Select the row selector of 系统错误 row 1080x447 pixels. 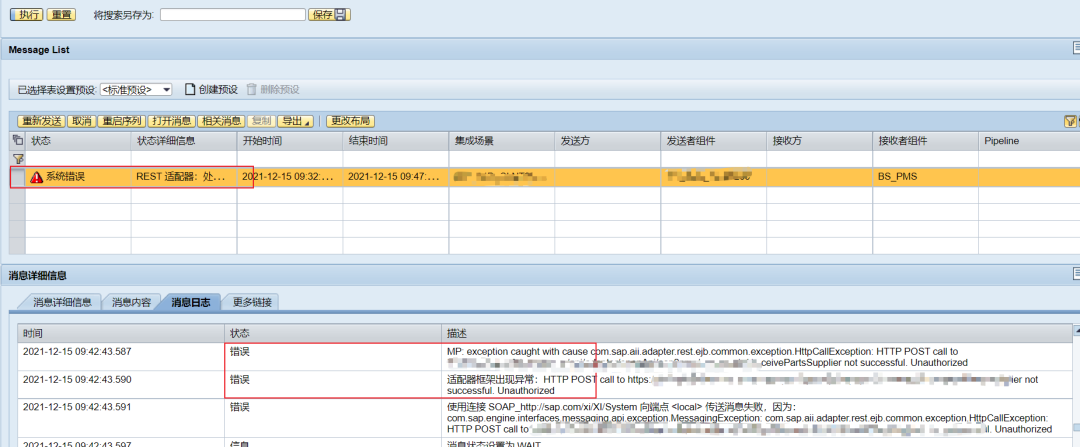[18, 177]
